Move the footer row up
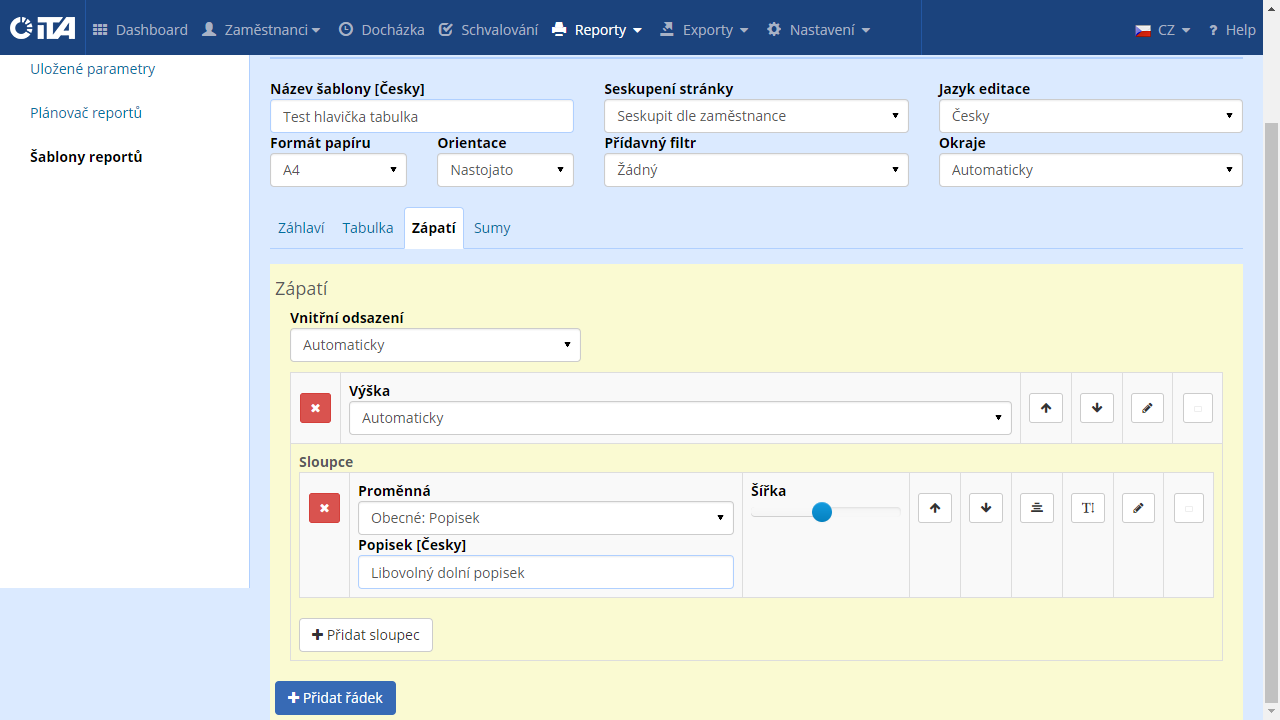 1045,408
